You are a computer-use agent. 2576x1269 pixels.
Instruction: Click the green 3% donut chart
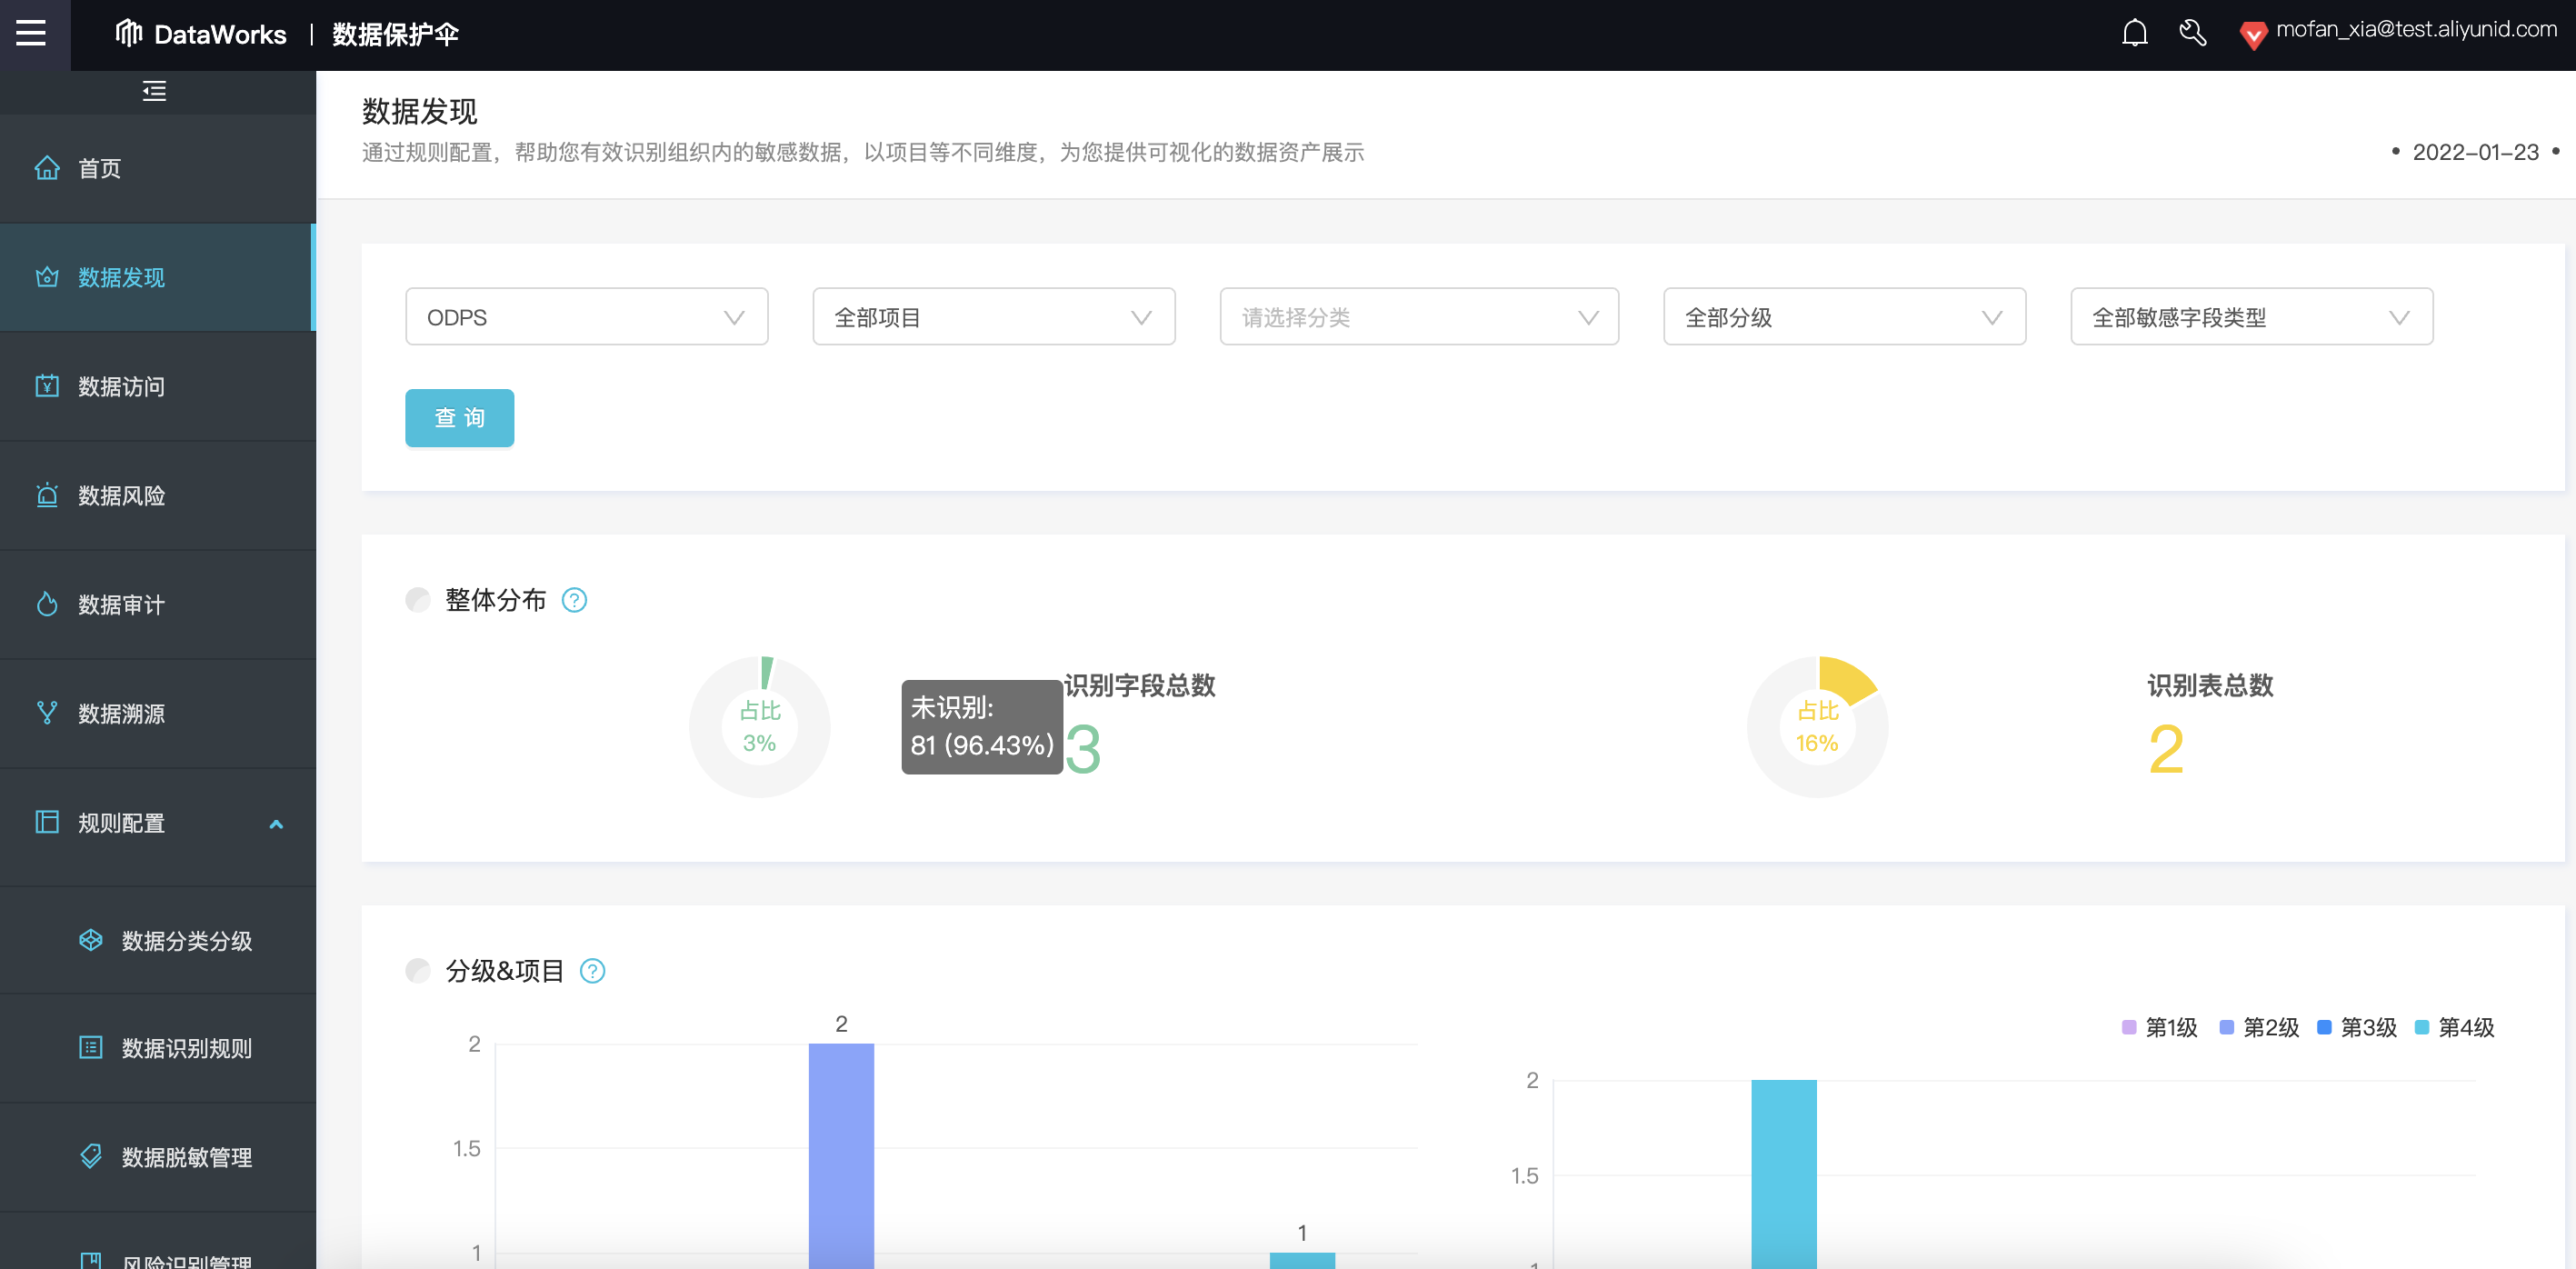click(759, 727)
